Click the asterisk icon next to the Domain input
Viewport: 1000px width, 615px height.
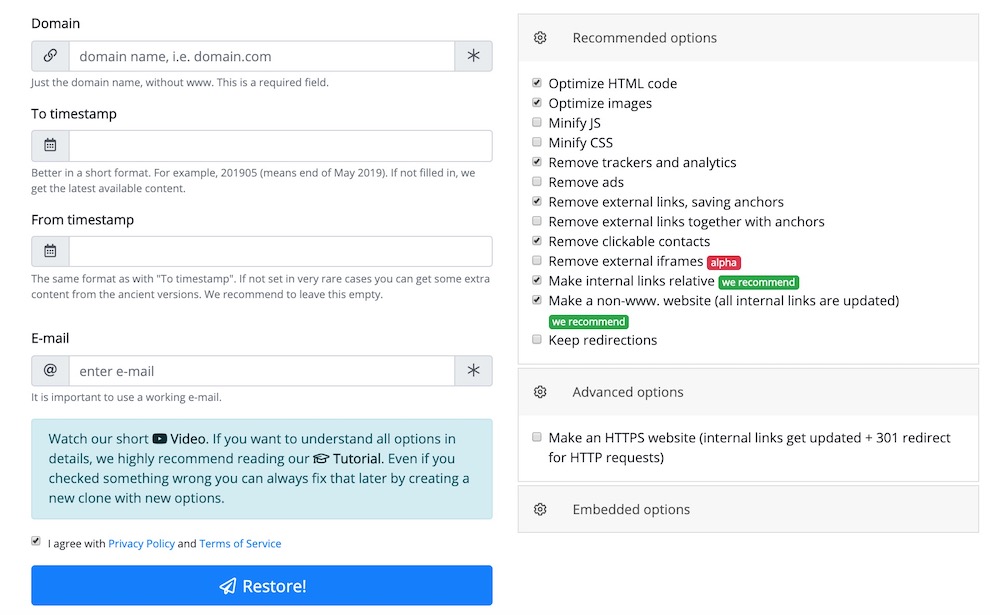pyautogui.click(x=473, y=56)
